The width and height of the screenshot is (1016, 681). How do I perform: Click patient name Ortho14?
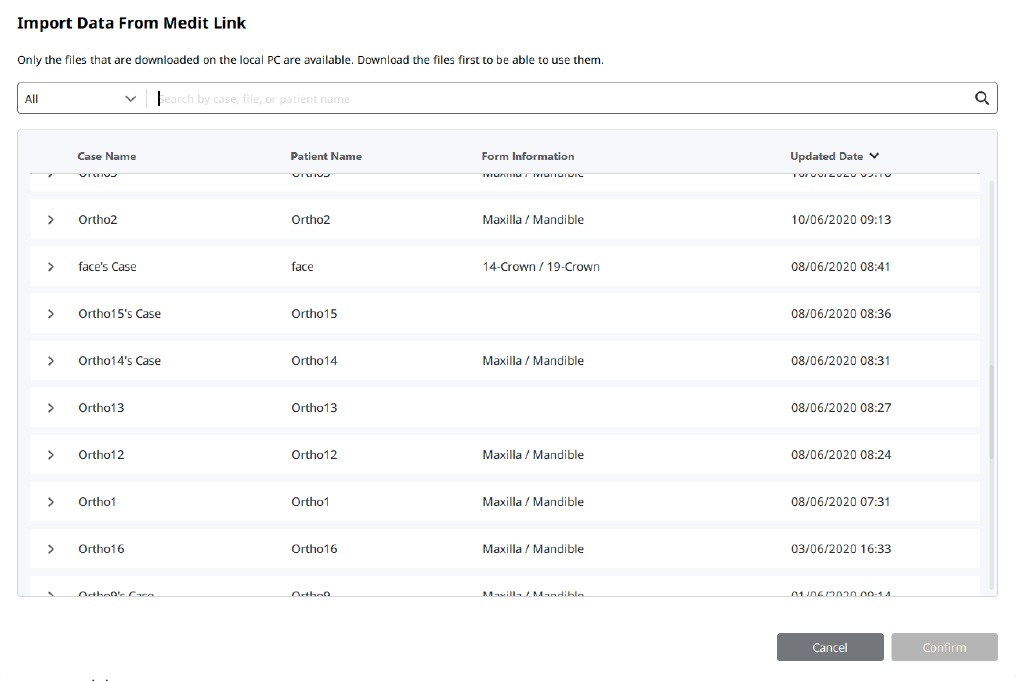314,361
